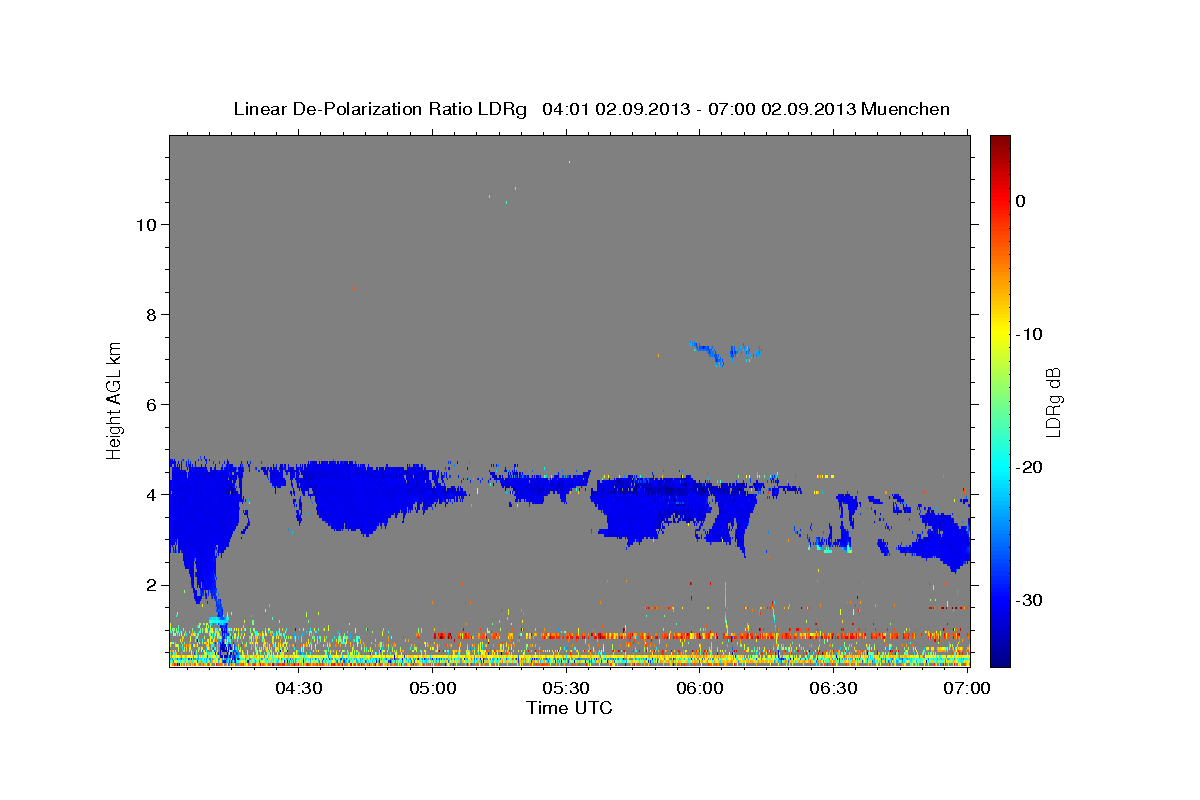Click the 'LDRg dB' colorbar label
The width and height of the screenshot is (1200, 800).
click(x=1052, y=401)
